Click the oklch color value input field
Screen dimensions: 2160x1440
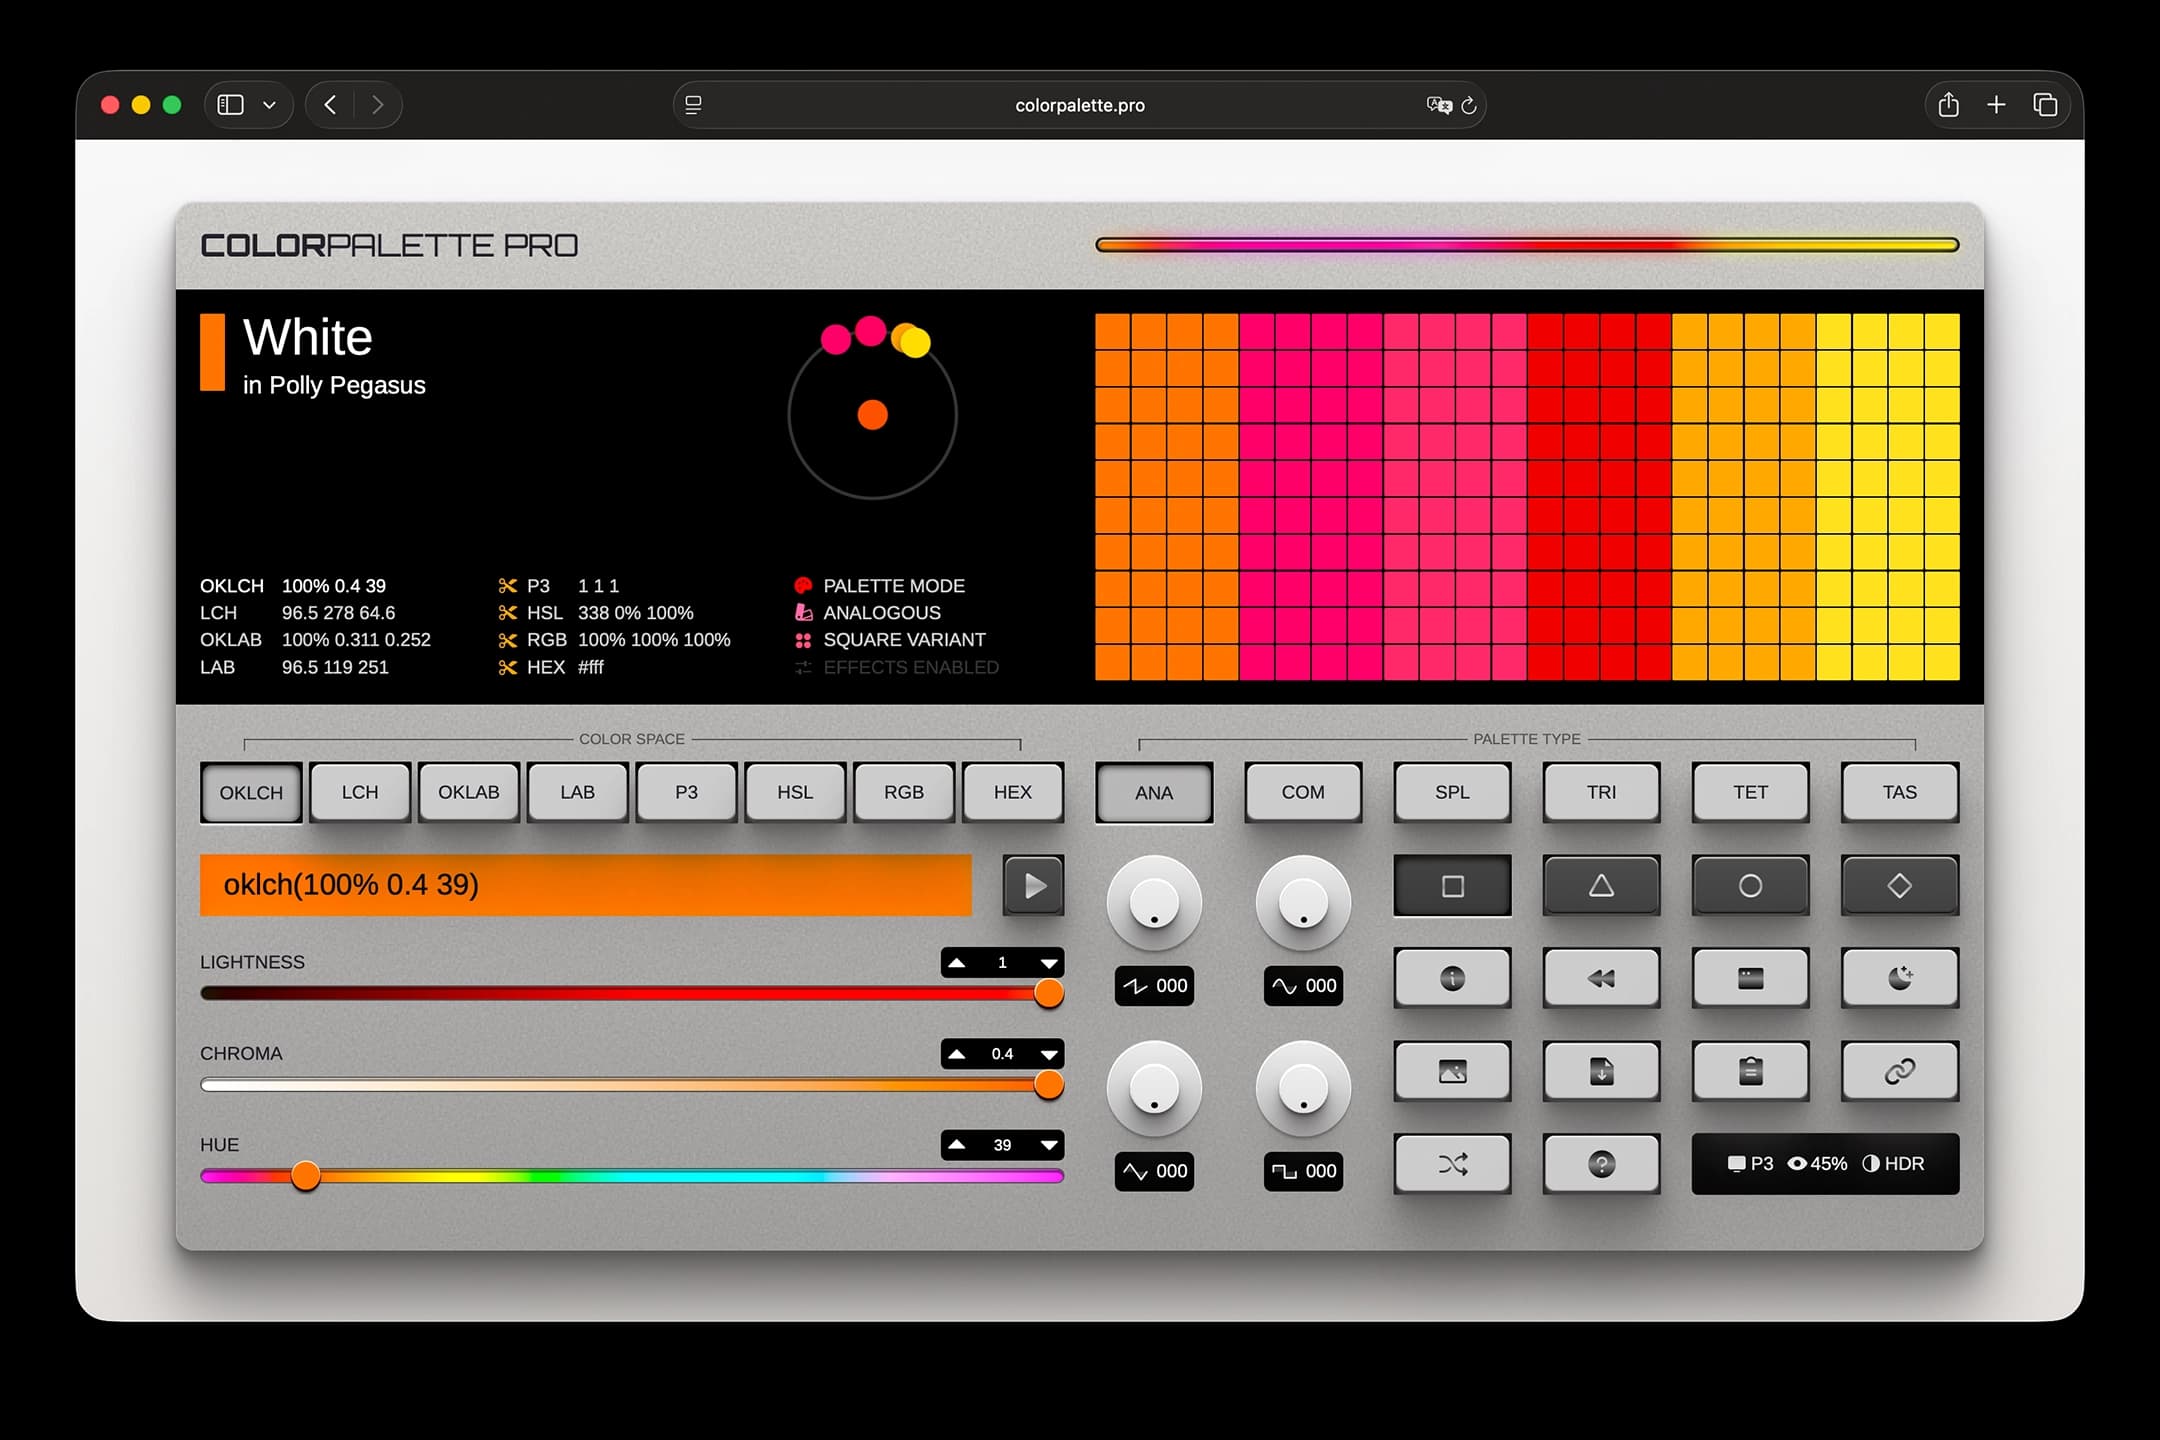(x=585, y=885)
